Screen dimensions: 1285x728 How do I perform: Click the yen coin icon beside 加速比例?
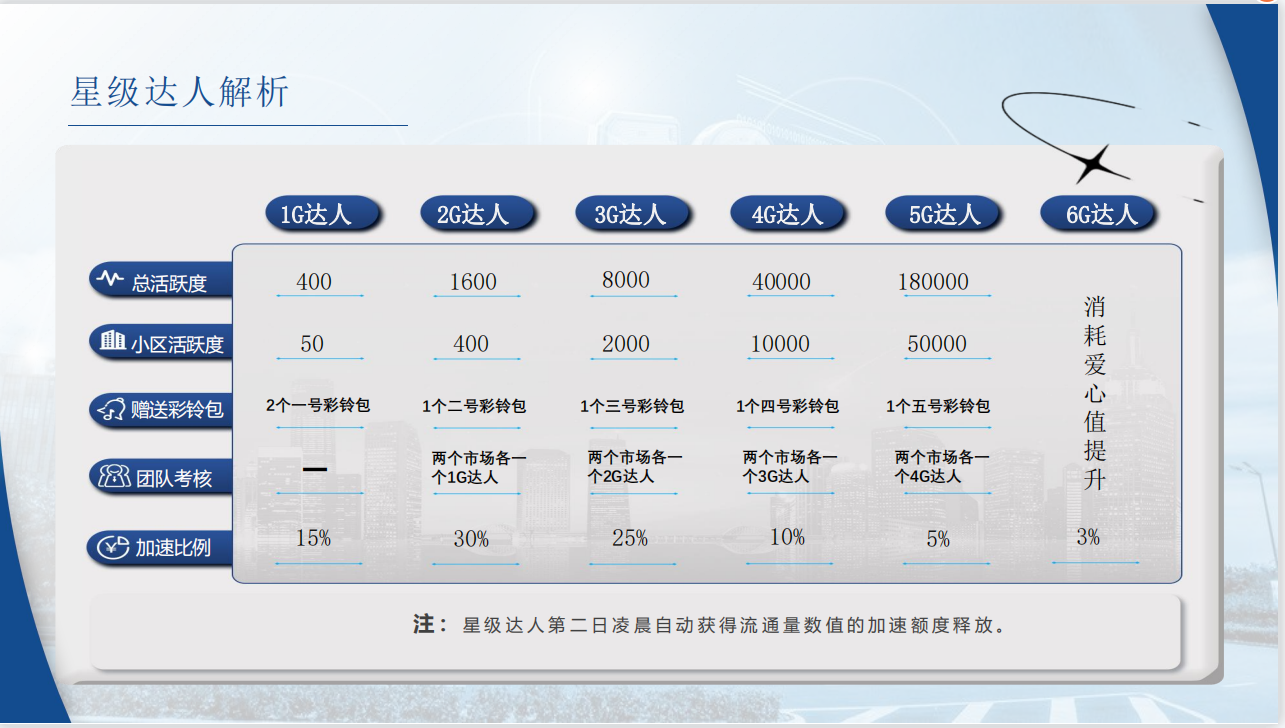tap(112, 546)
